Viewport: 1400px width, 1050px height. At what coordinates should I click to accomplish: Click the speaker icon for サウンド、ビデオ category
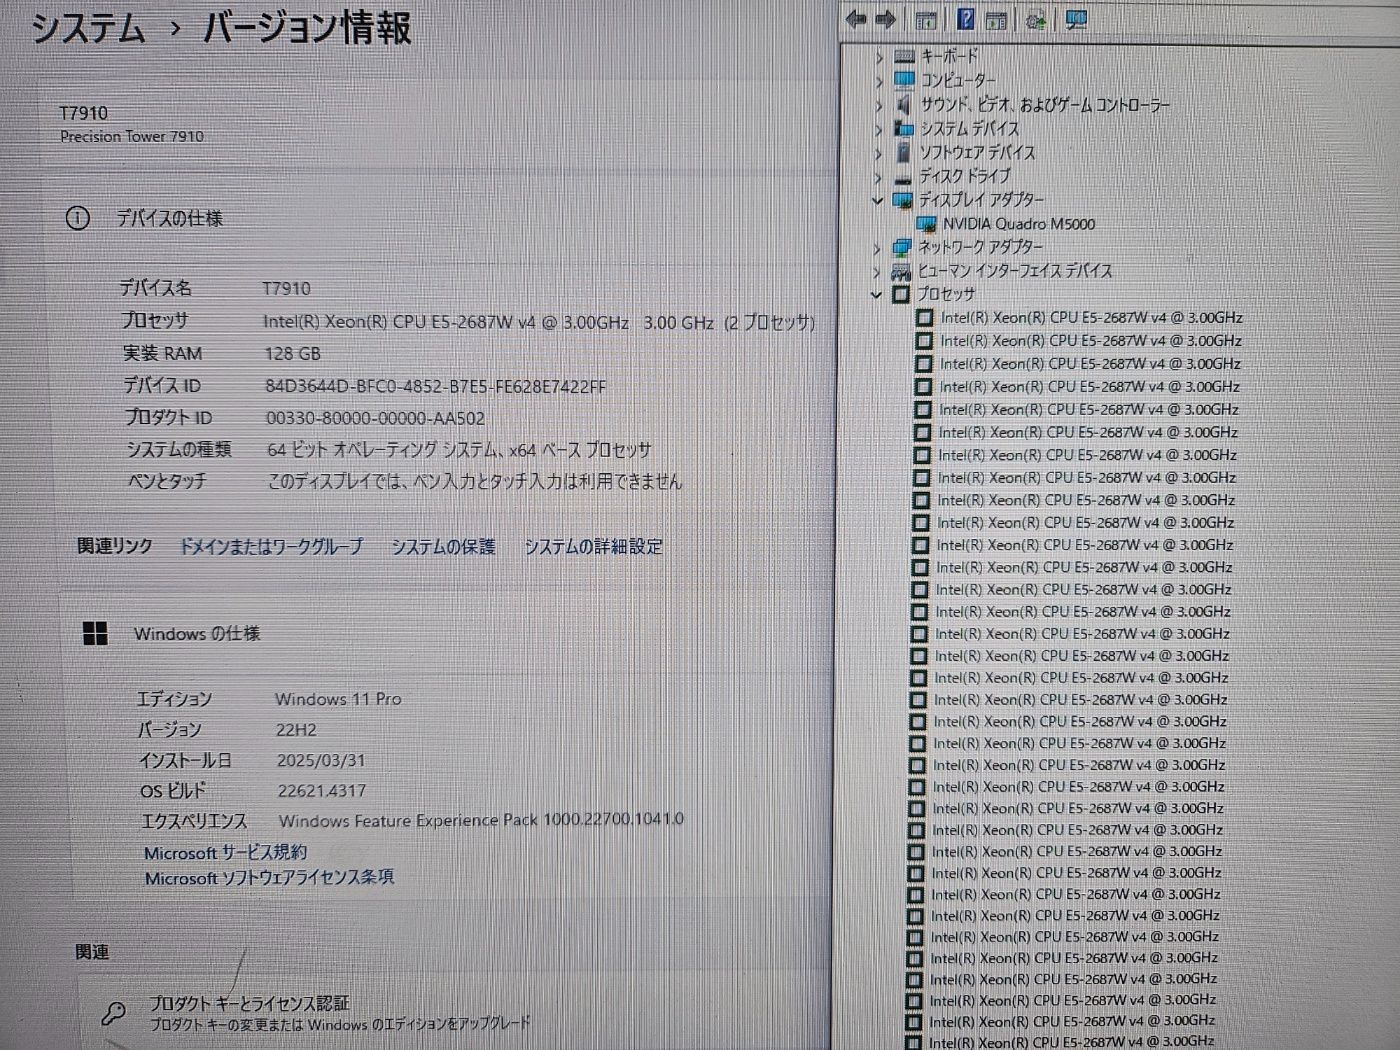tap(903, 104)
